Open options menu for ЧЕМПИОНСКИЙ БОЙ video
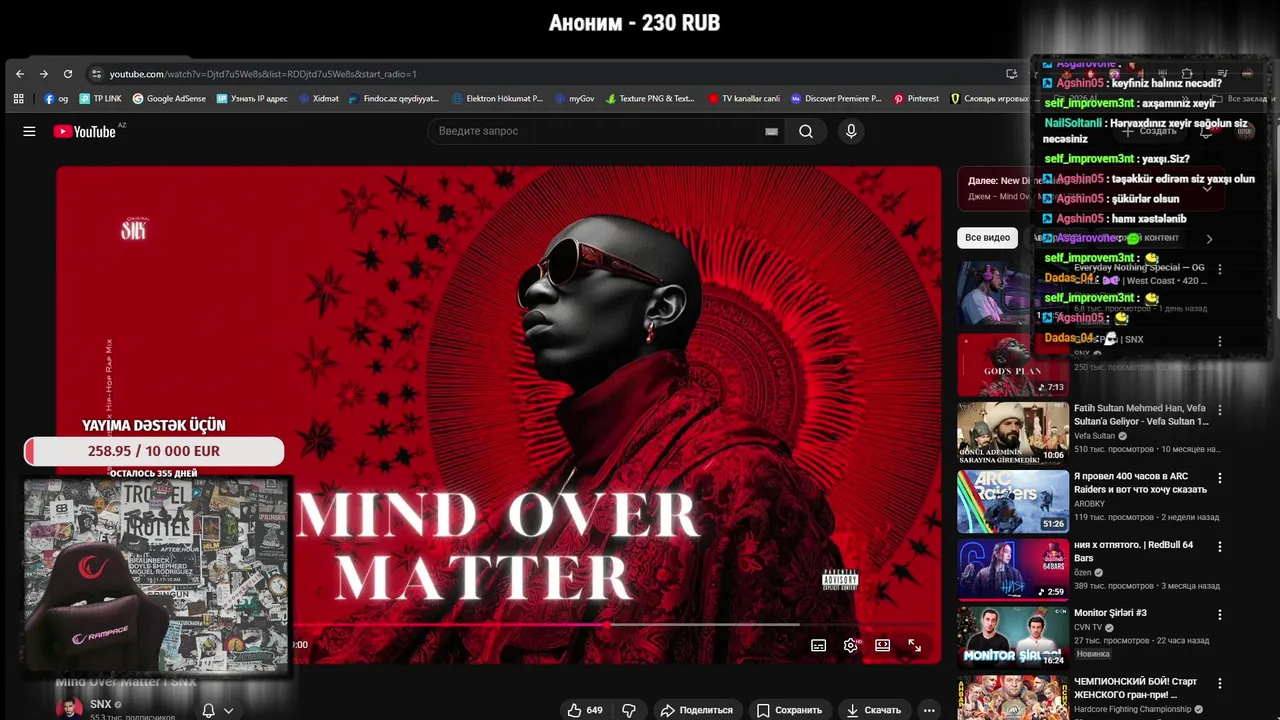Image resolution: width=1280 pixels, height=720 pixels. [x=1219, y=683]
